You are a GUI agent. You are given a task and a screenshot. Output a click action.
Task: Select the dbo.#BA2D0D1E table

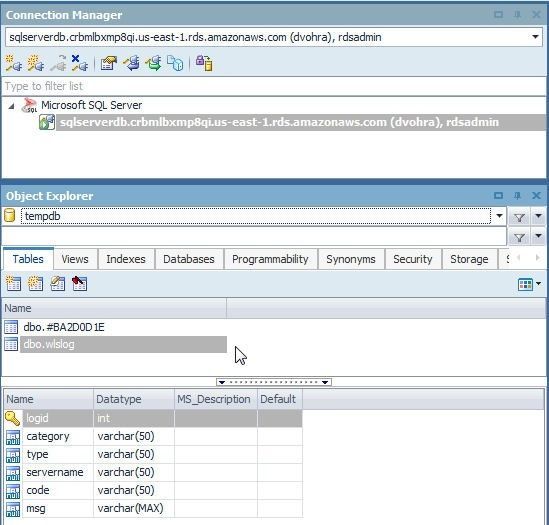point(64,327)
